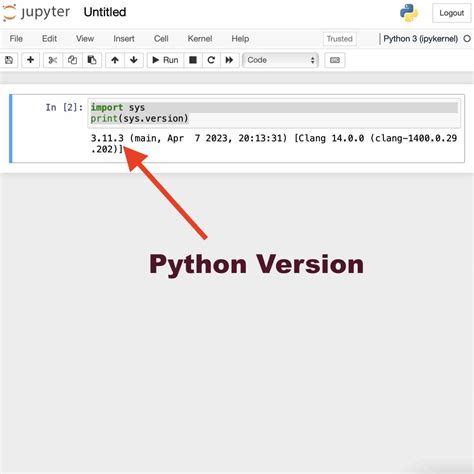Click the Logout button

(x=451, y=13)
